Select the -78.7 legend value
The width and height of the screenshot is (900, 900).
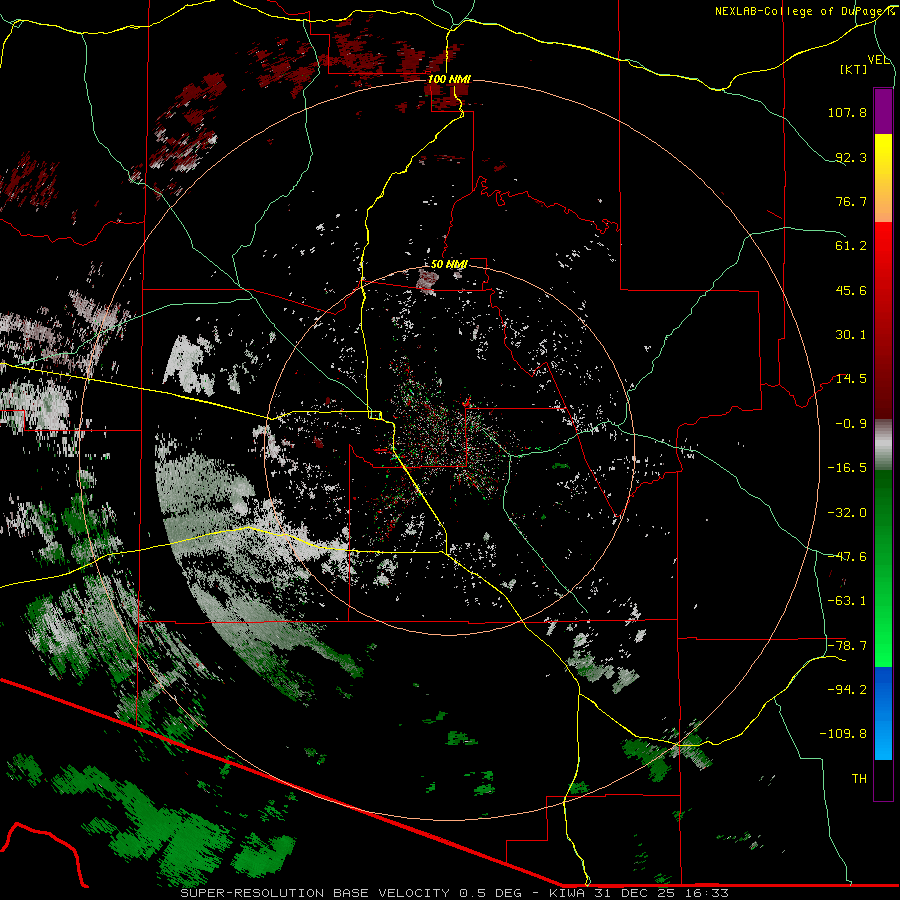[847, 645]
